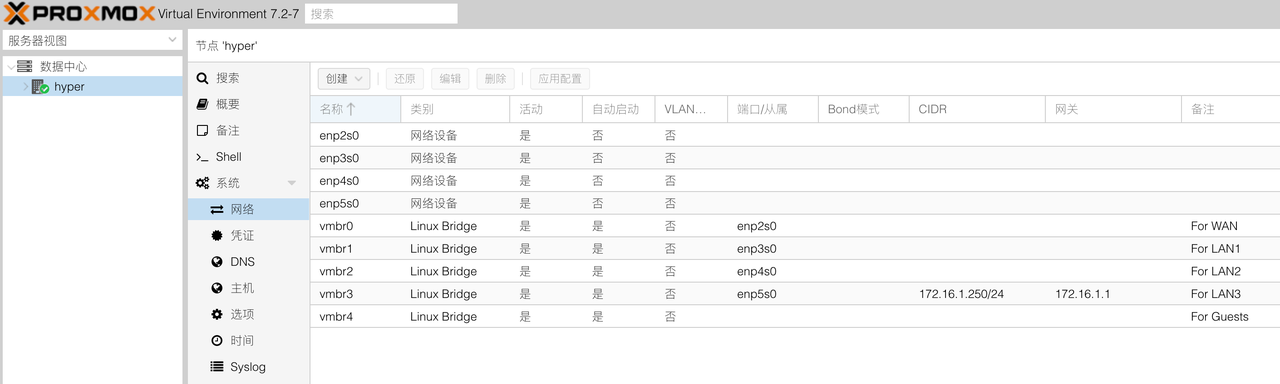Click the 备注 column header
Screen dimensions: 1280x384
tap(1230, 109)
